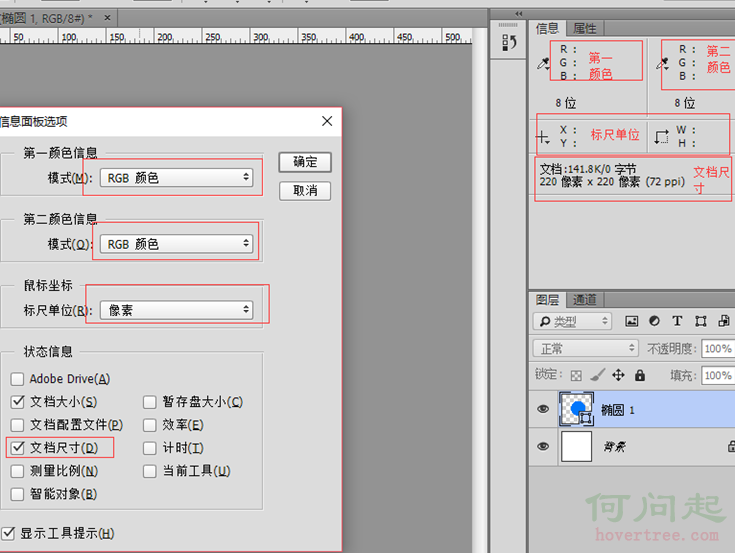735x553 pixels.
Task: Uncheck the 文档尺寸(D) checkbox
Action: point(17,448)
